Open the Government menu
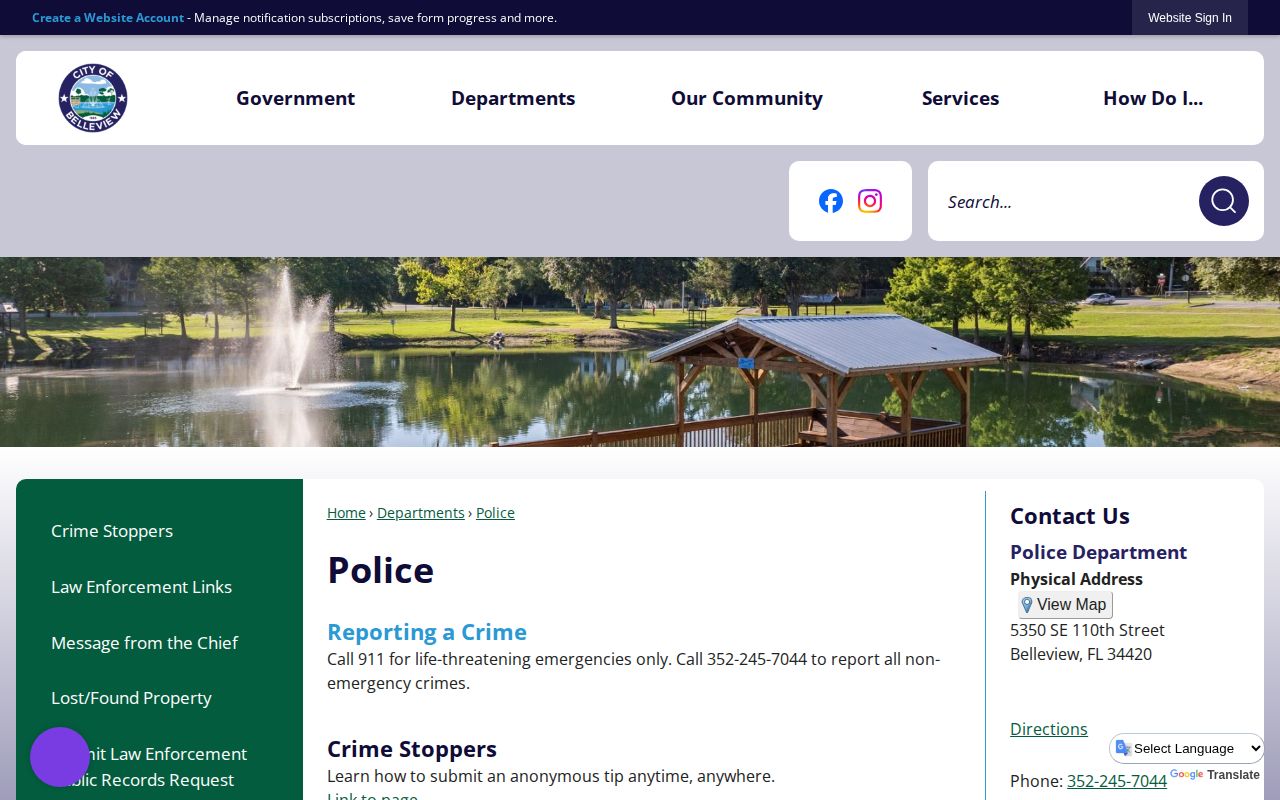 (x=295, y=98)
